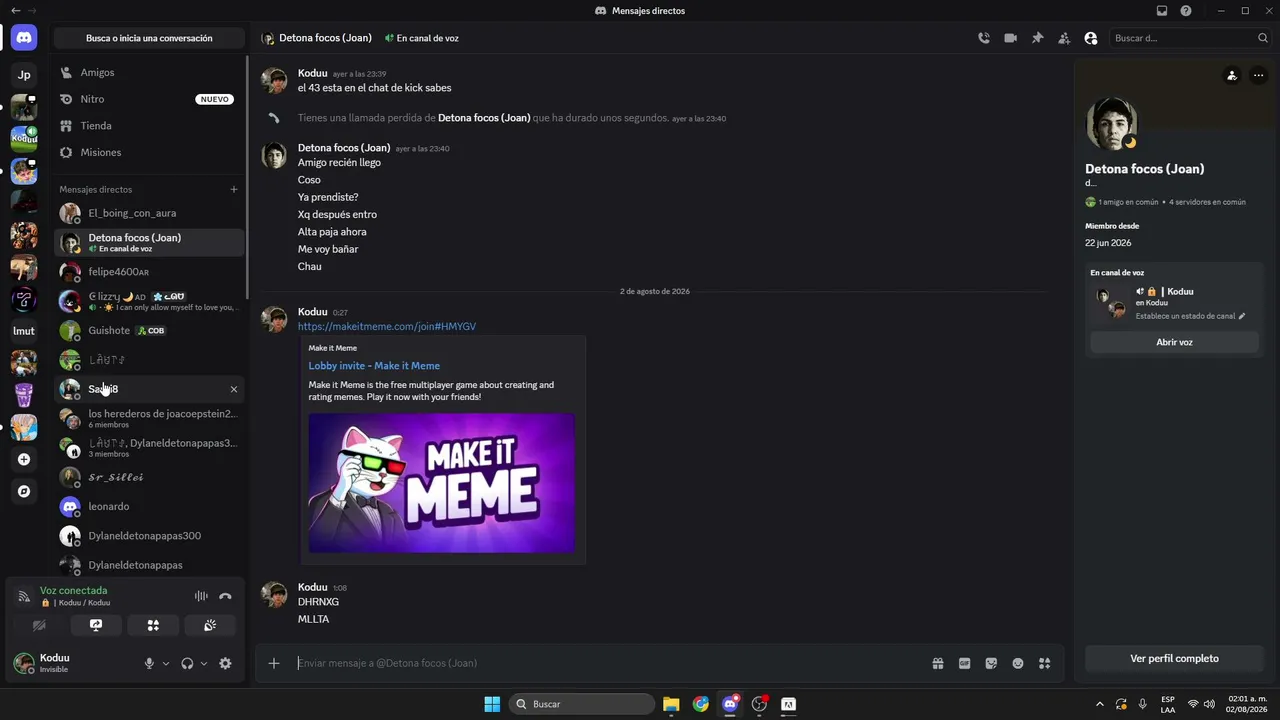Screen dimensions: 1280x720
Task: Disconnect from the voice call
Action: [x=225, y=596]
